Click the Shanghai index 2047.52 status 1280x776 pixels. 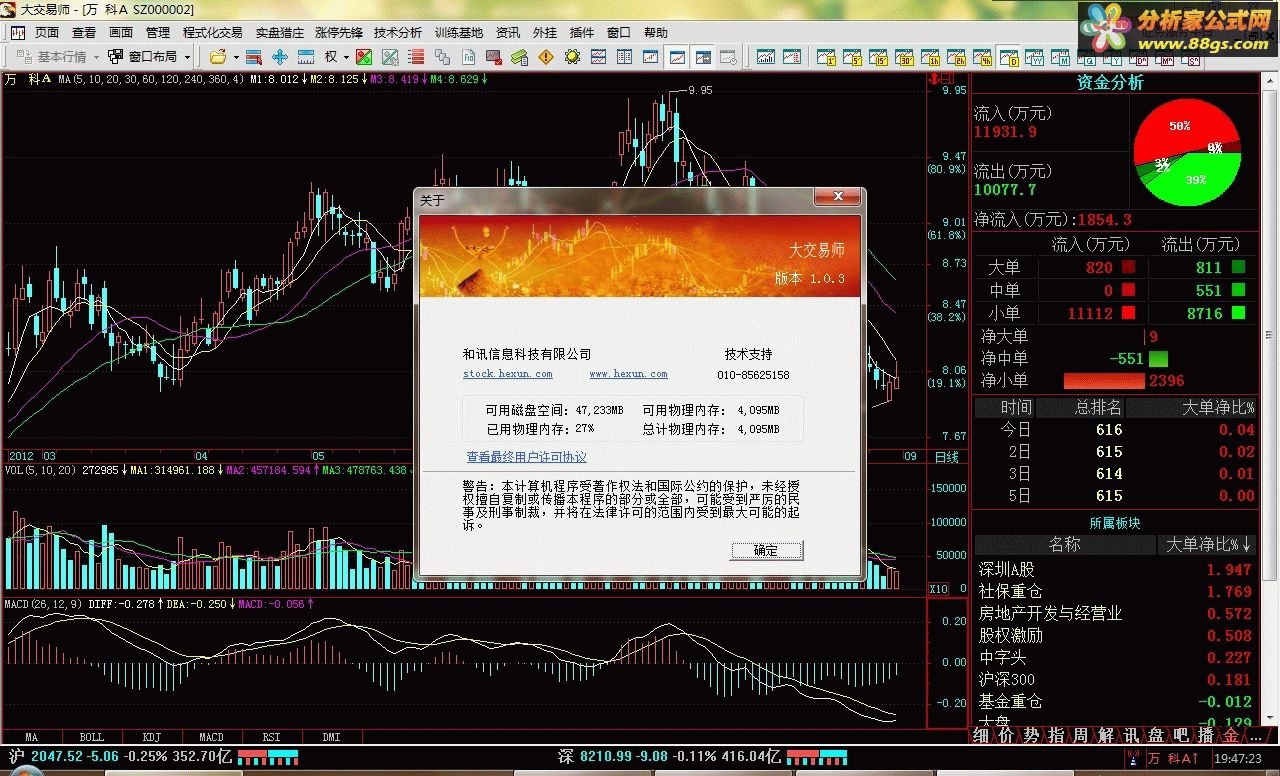(120, 757)
